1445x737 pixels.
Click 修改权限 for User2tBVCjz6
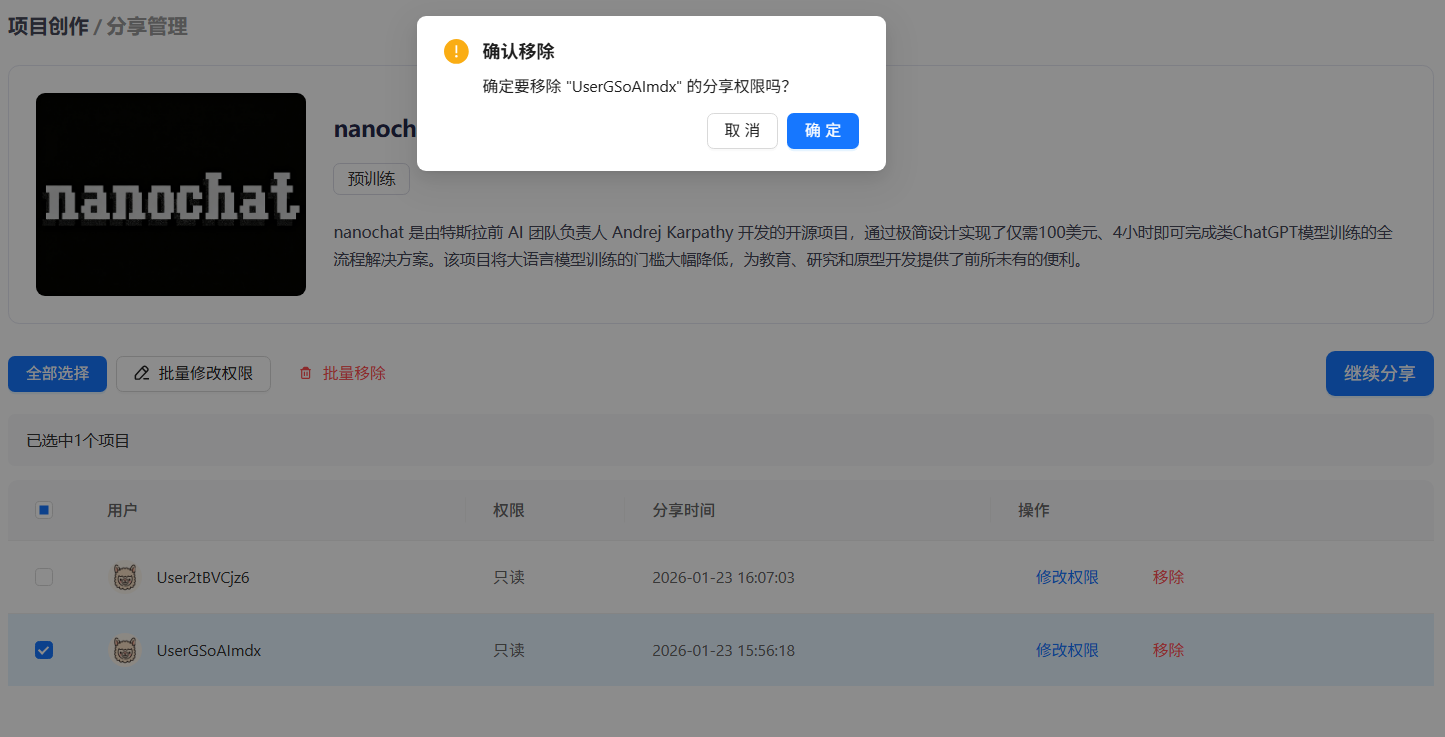(x=1067, y=577)
